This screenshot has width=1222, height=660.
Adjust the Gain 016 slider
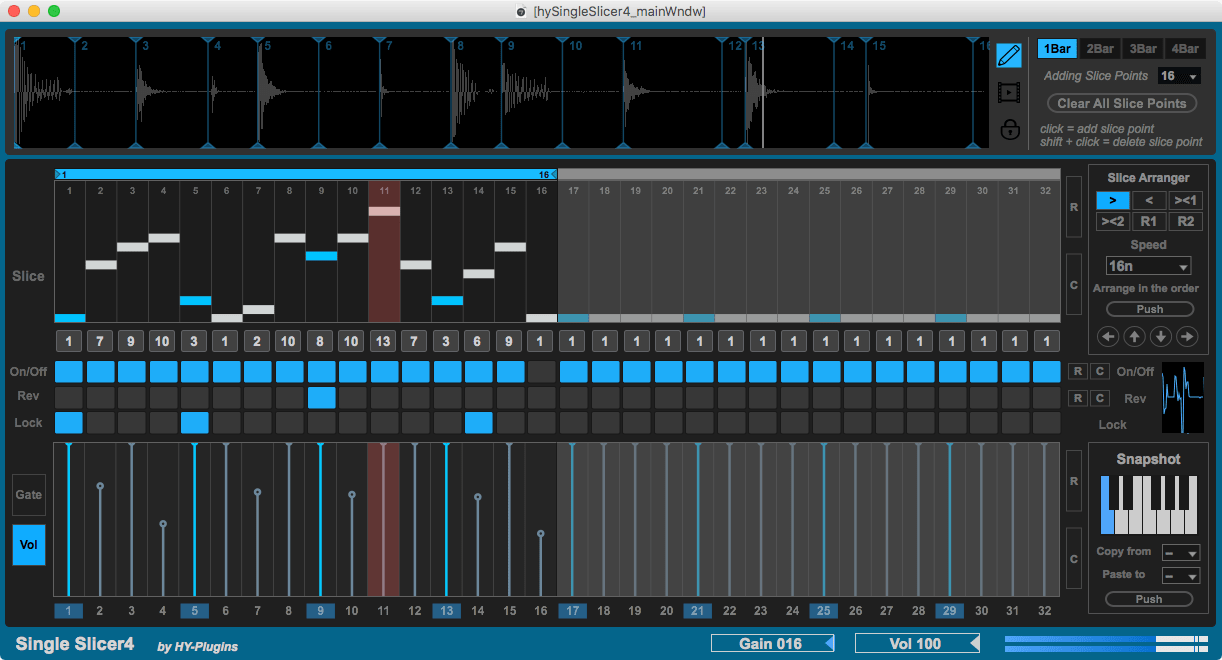(772, 643)
